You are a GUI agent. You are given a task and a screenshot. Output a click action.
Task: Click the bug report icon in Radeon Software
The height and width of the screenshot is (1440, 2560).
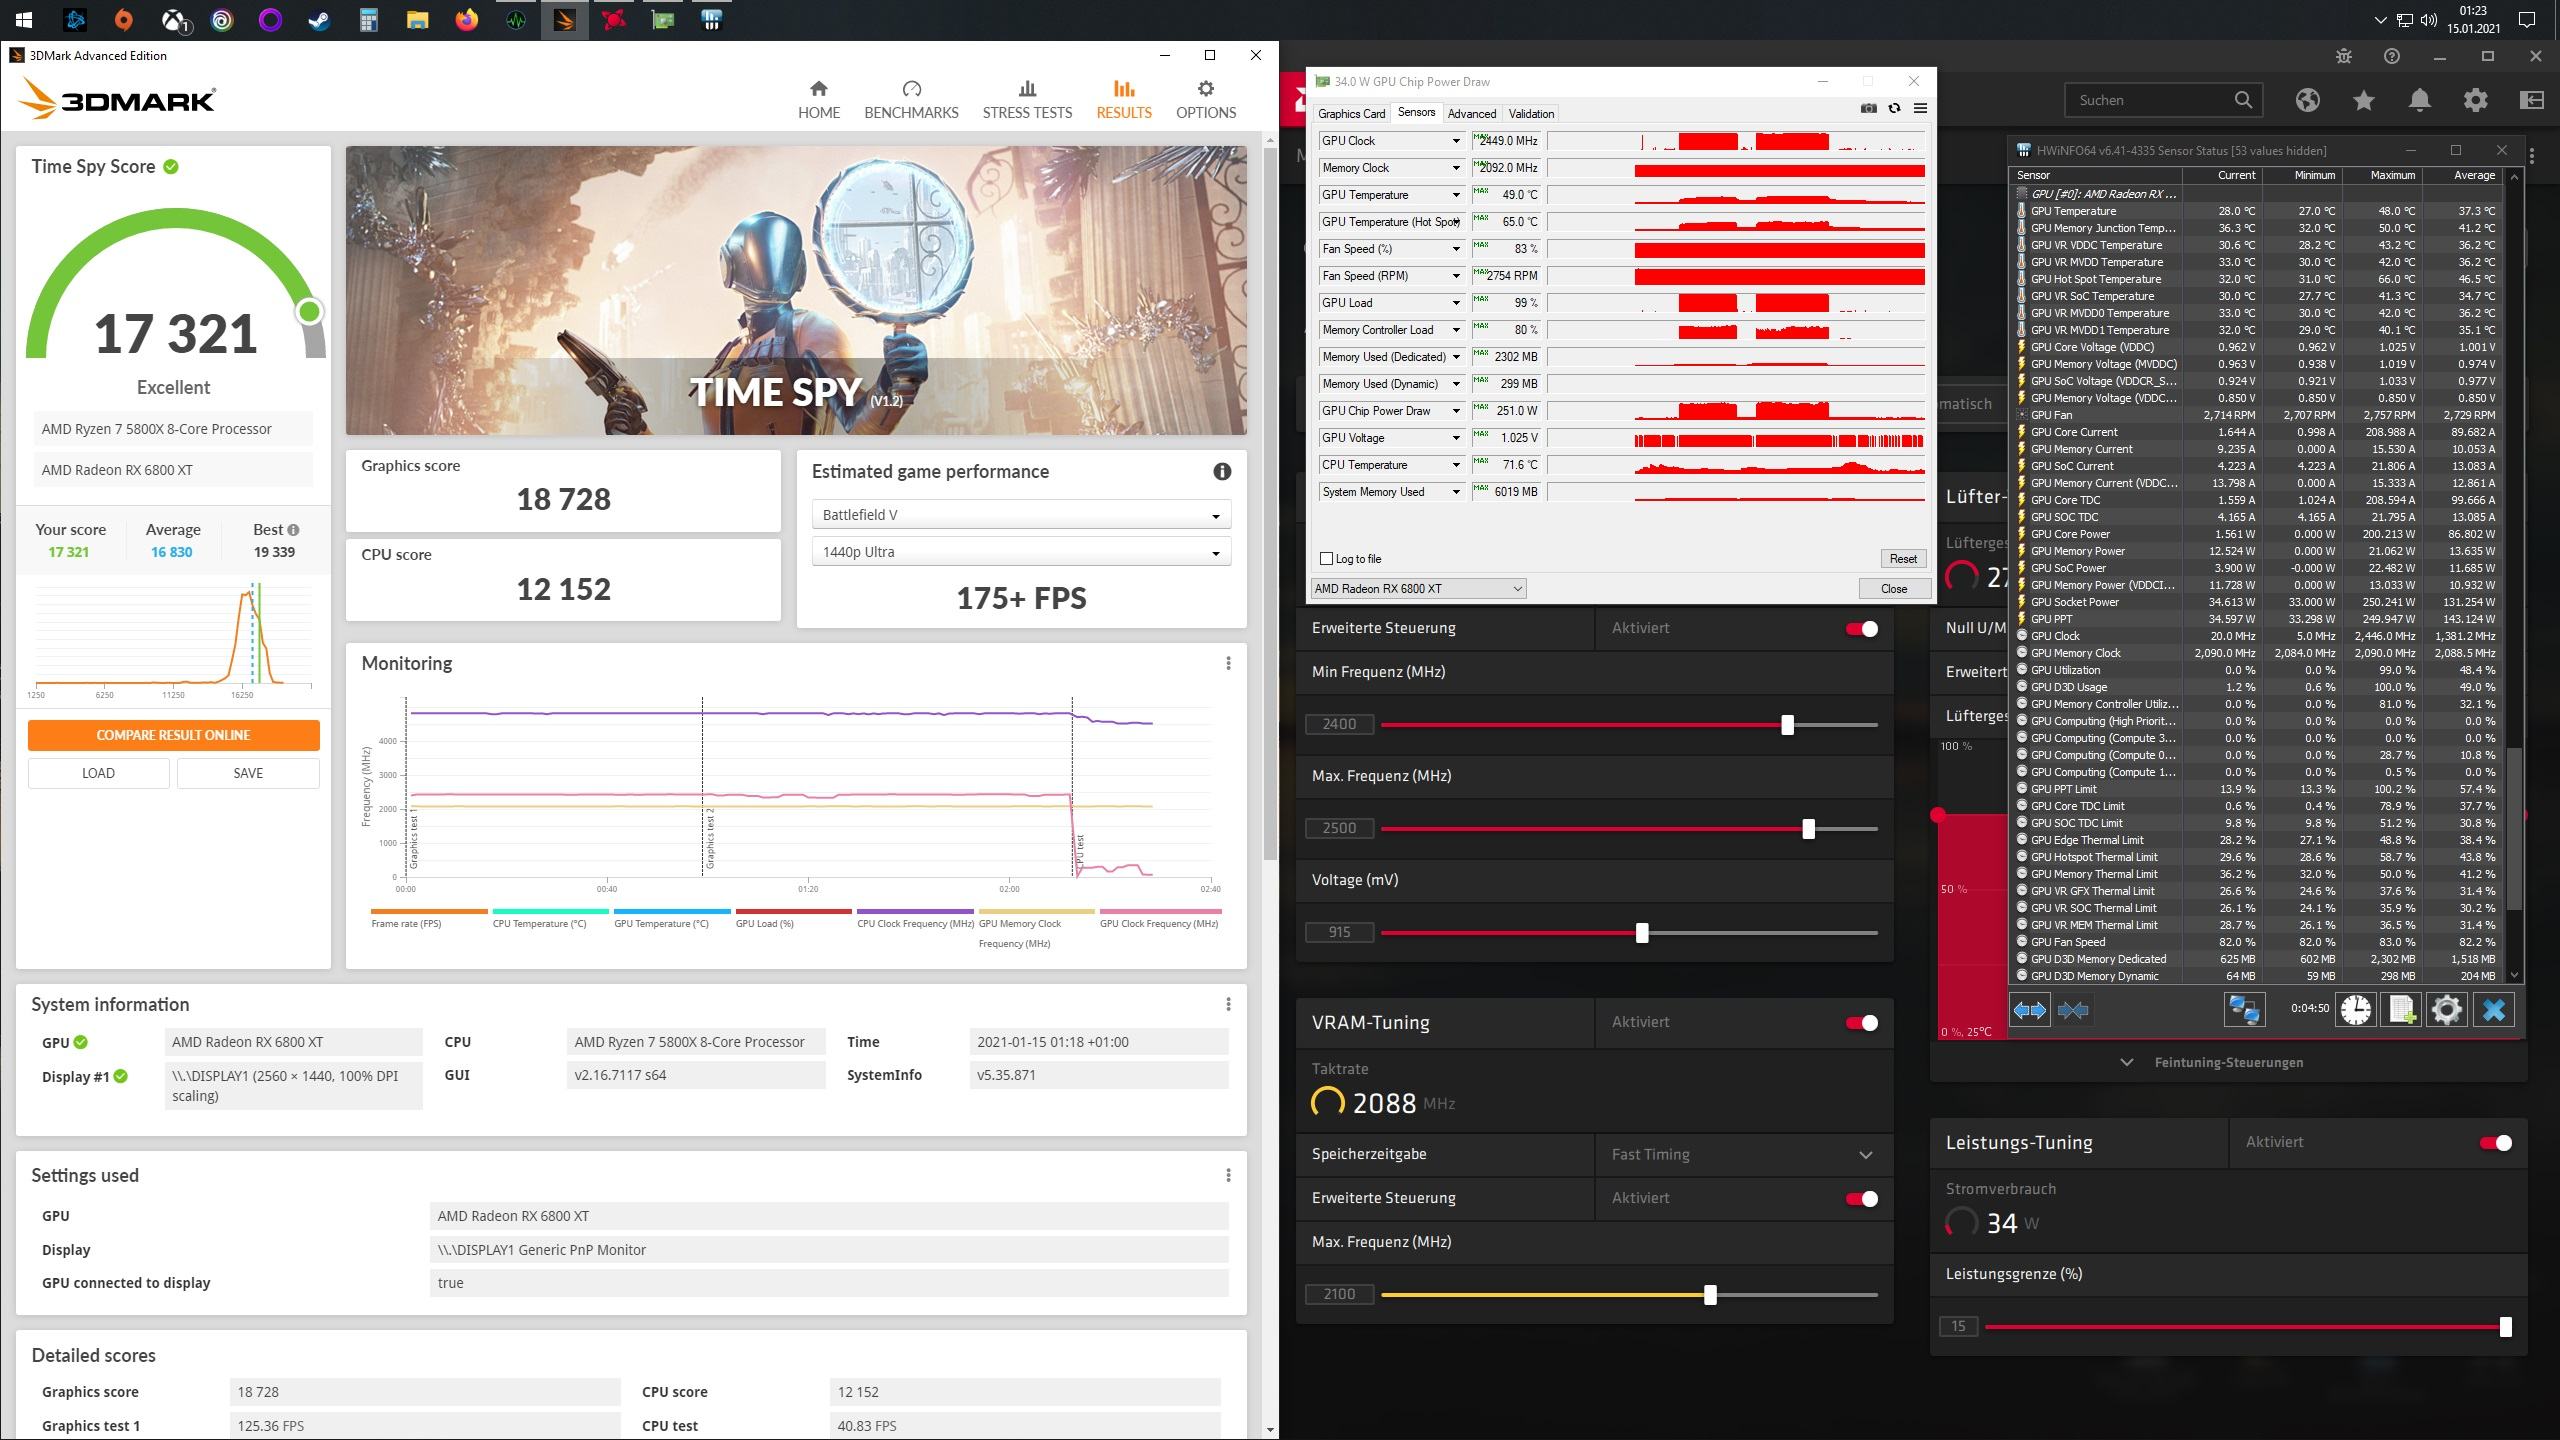tap(2344, 56)
